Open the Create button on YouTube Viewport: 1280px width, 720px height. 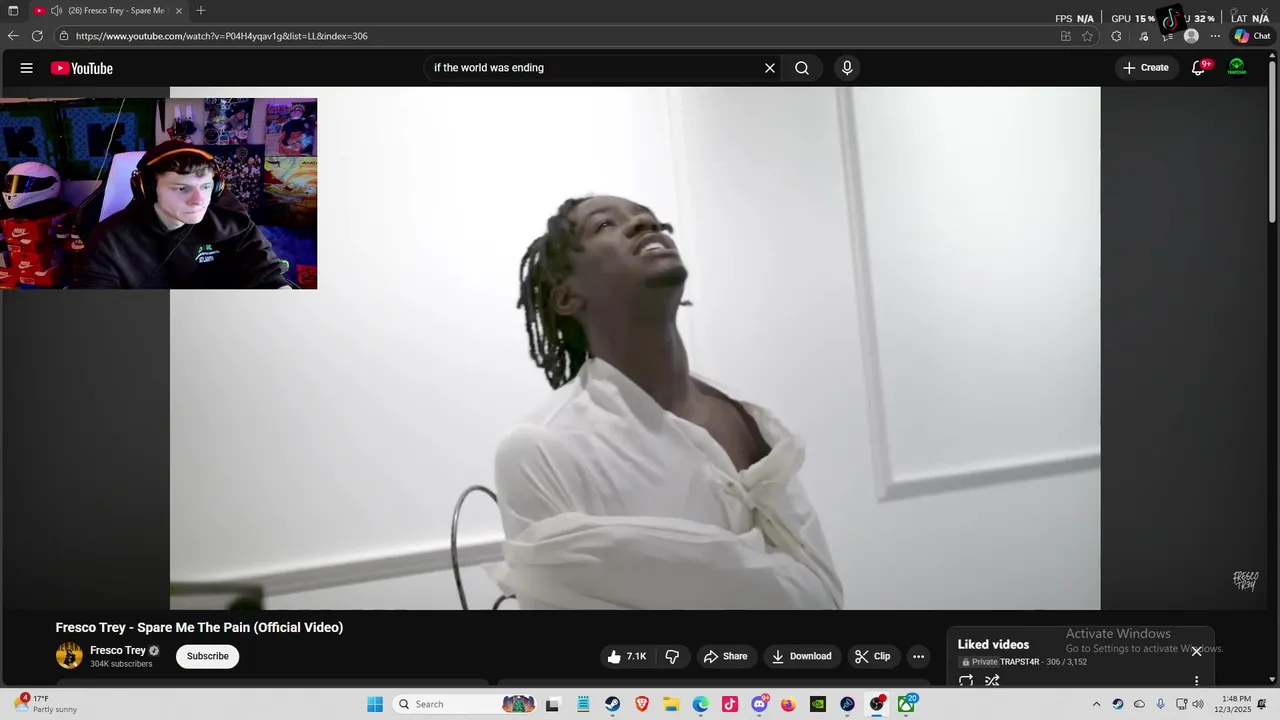[1145, 68]
